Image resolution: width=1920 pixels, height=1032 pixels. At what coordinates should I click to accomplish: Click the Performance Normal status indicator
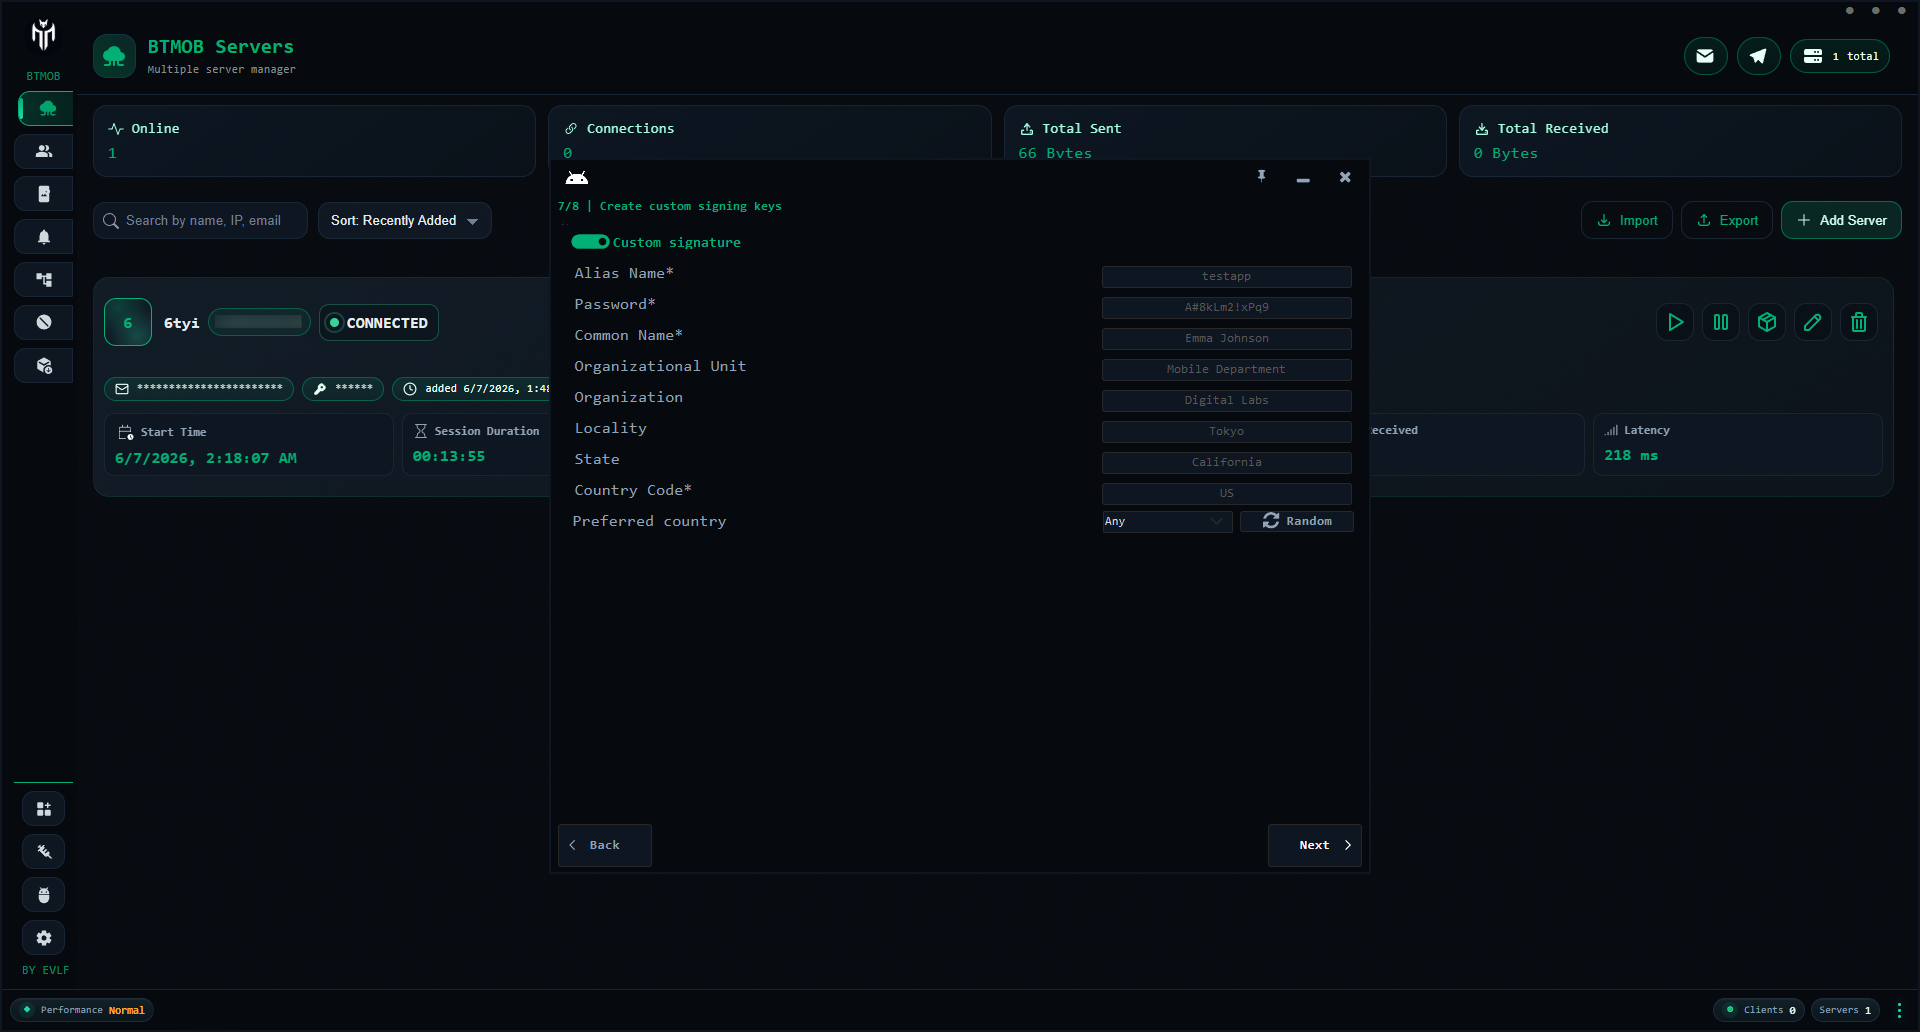[83, 1010]
